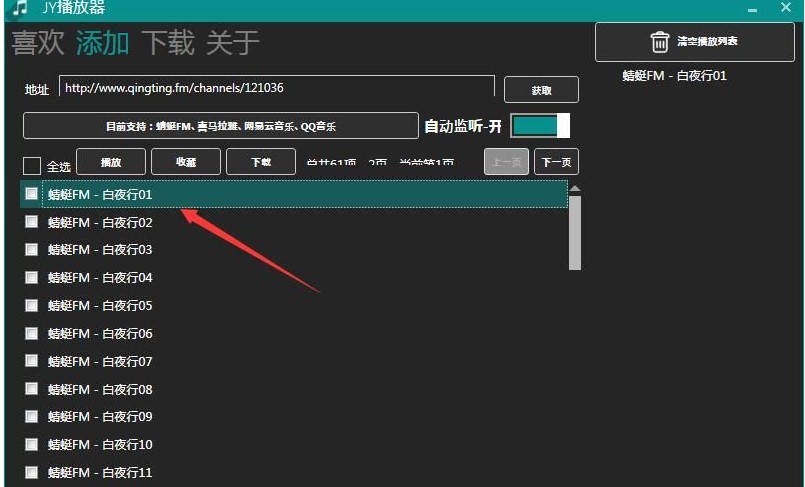Click the scrollbar up arrow

[575, 189]
